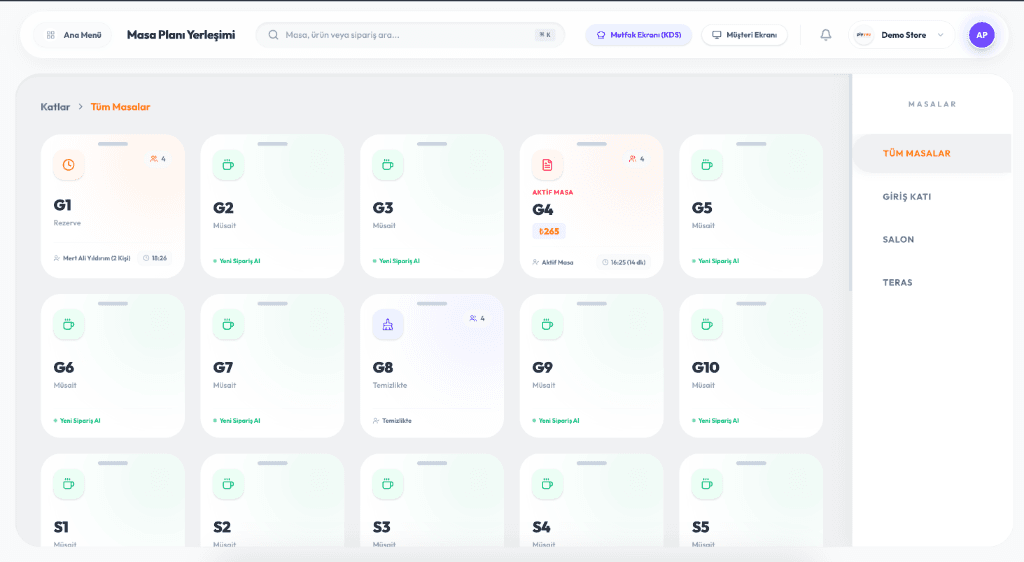Click the G8 table name

(383, 367)
